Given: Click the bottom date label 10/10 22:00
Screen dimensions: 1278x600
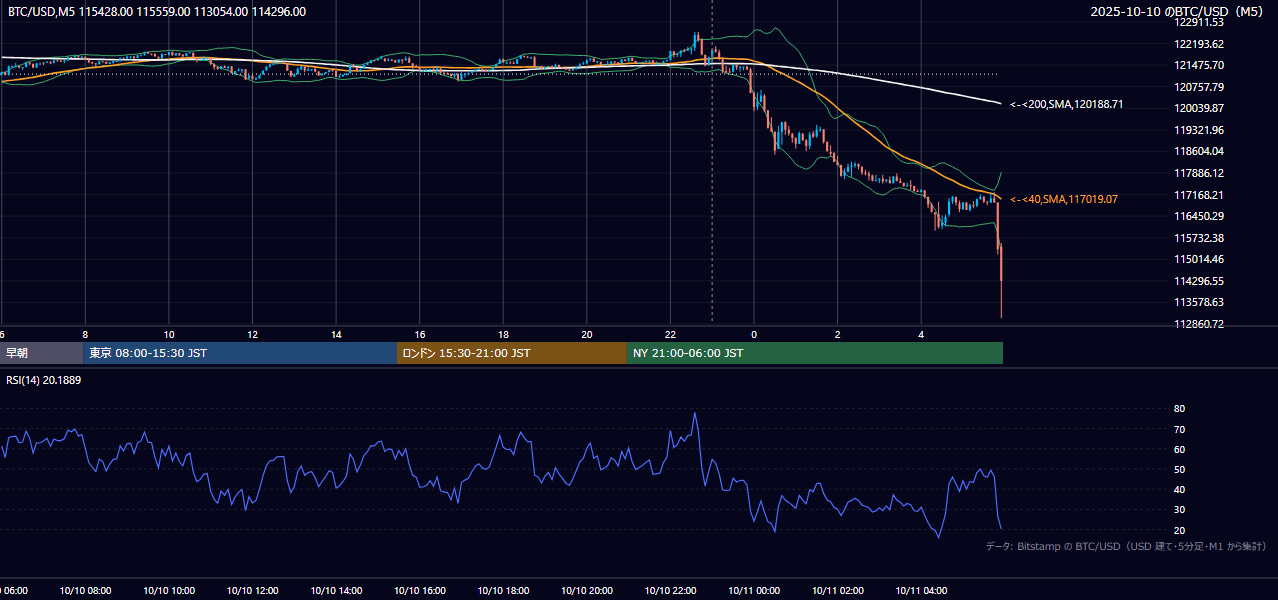Looking at the screenshot, I should [671, 591].
